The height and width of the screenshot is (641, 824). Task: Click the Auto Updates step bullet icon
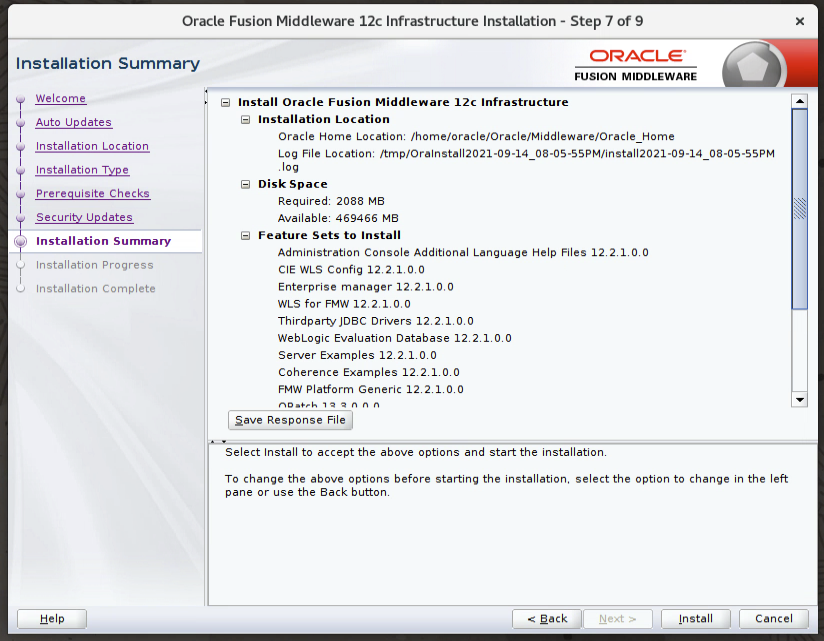click(20, 122)
